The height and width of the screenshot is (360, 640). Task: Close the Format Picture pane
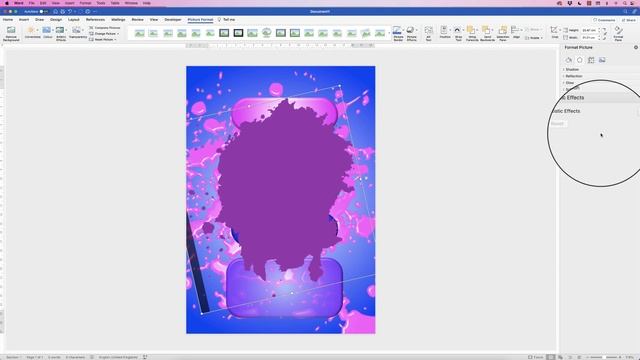pyautogui.click(x=636, y=47)
